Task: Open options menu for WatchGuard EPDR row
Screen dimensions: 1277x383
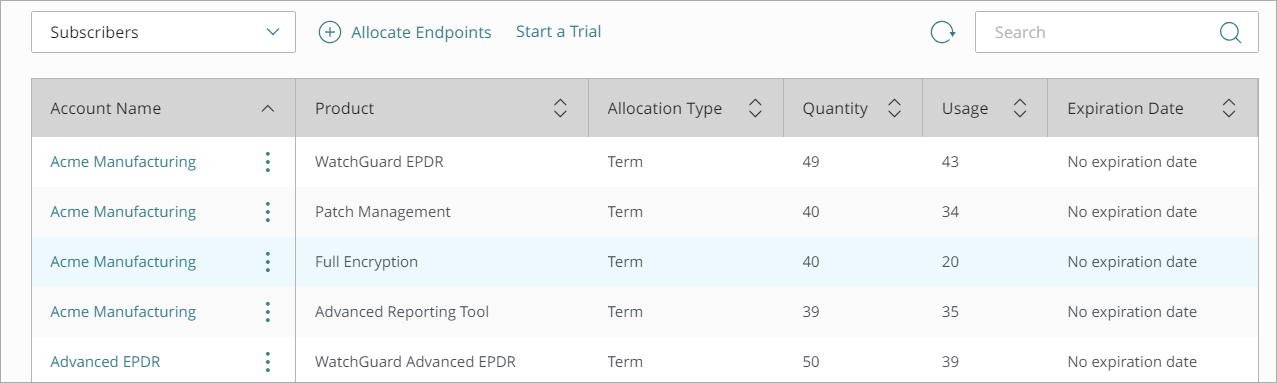Action: coord(267,161)
